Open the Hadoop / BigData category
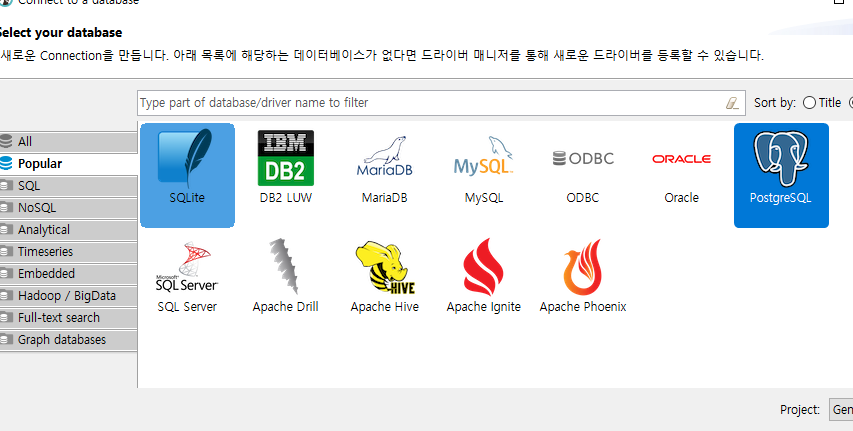 pyautogui.click(x=69, y=295)
